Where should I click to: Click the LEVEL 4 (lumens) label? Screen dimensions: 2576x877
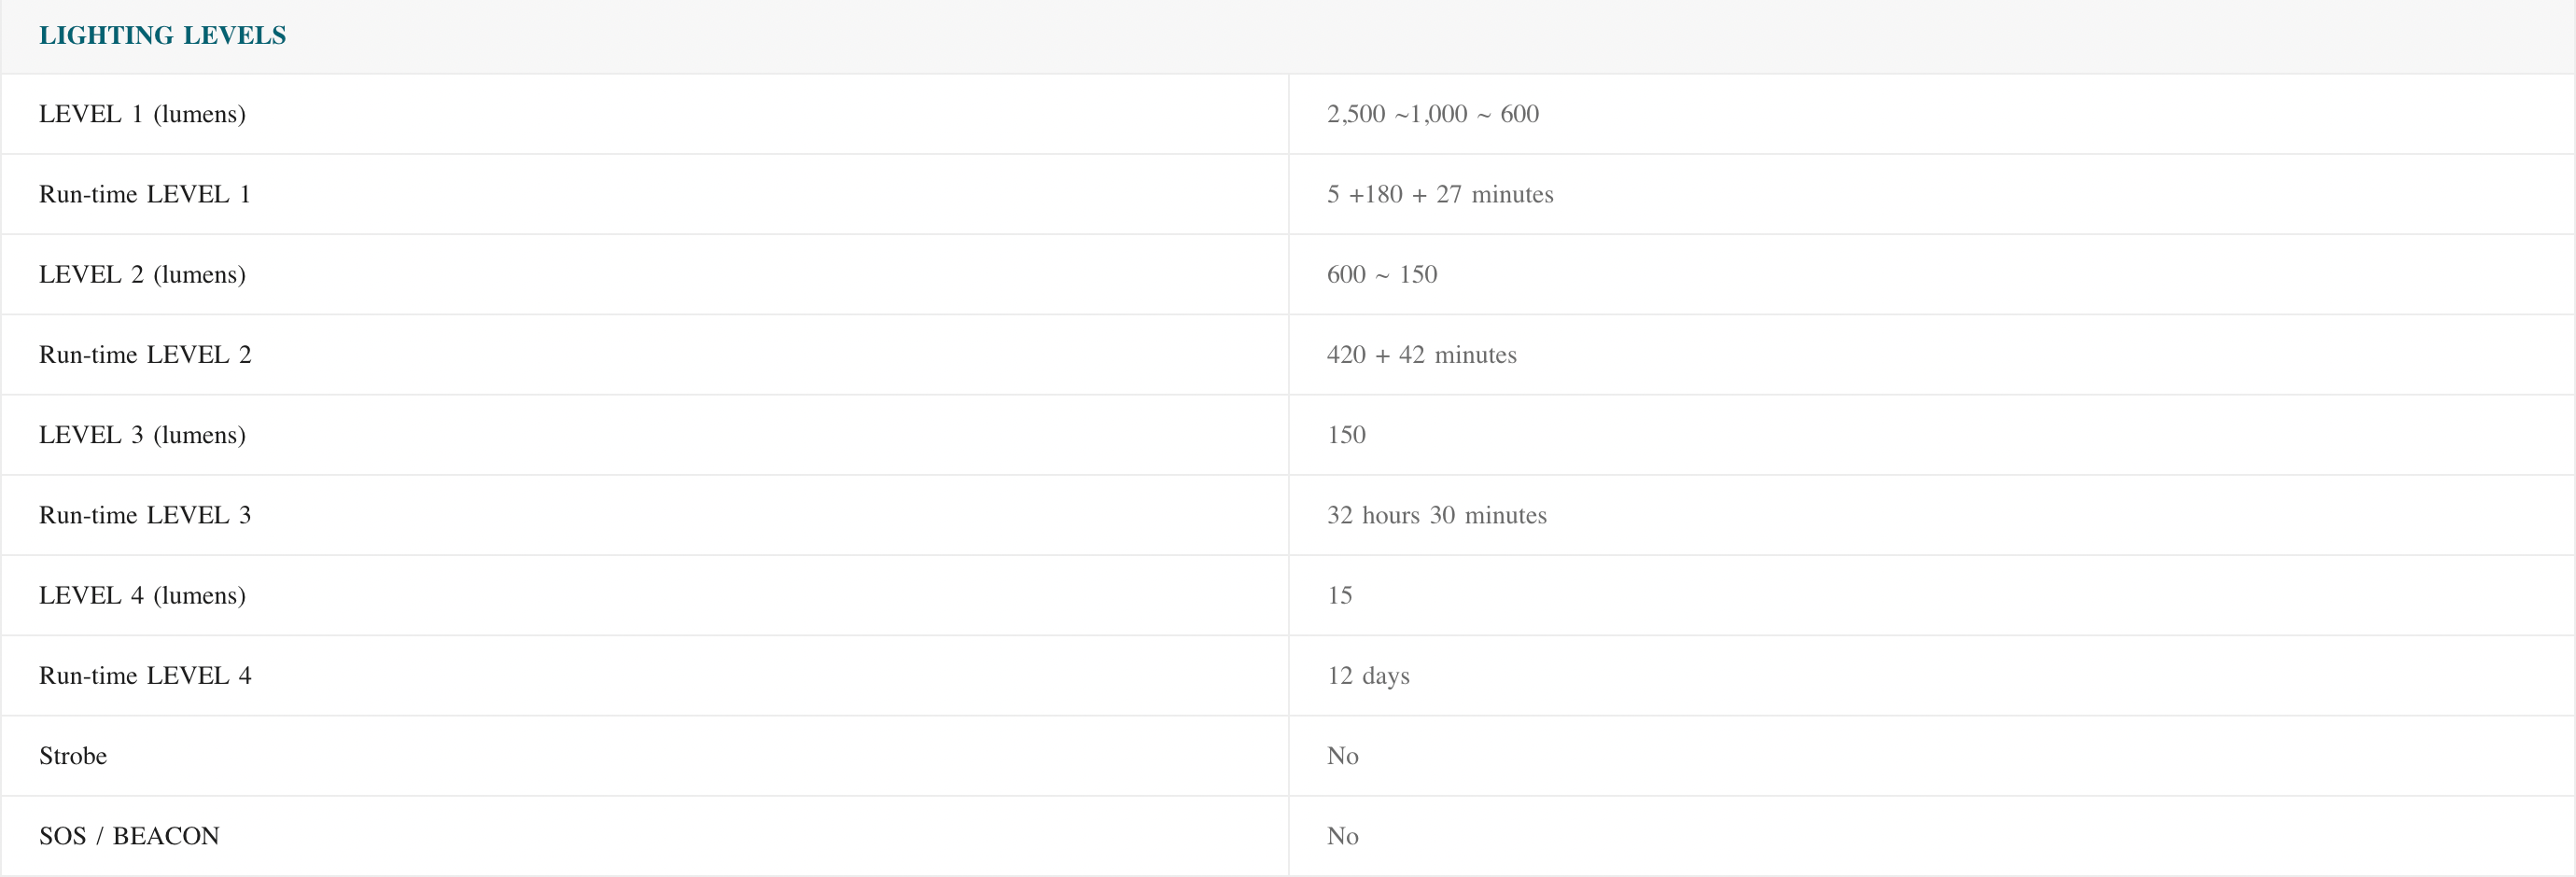click(x=142, y=595)
